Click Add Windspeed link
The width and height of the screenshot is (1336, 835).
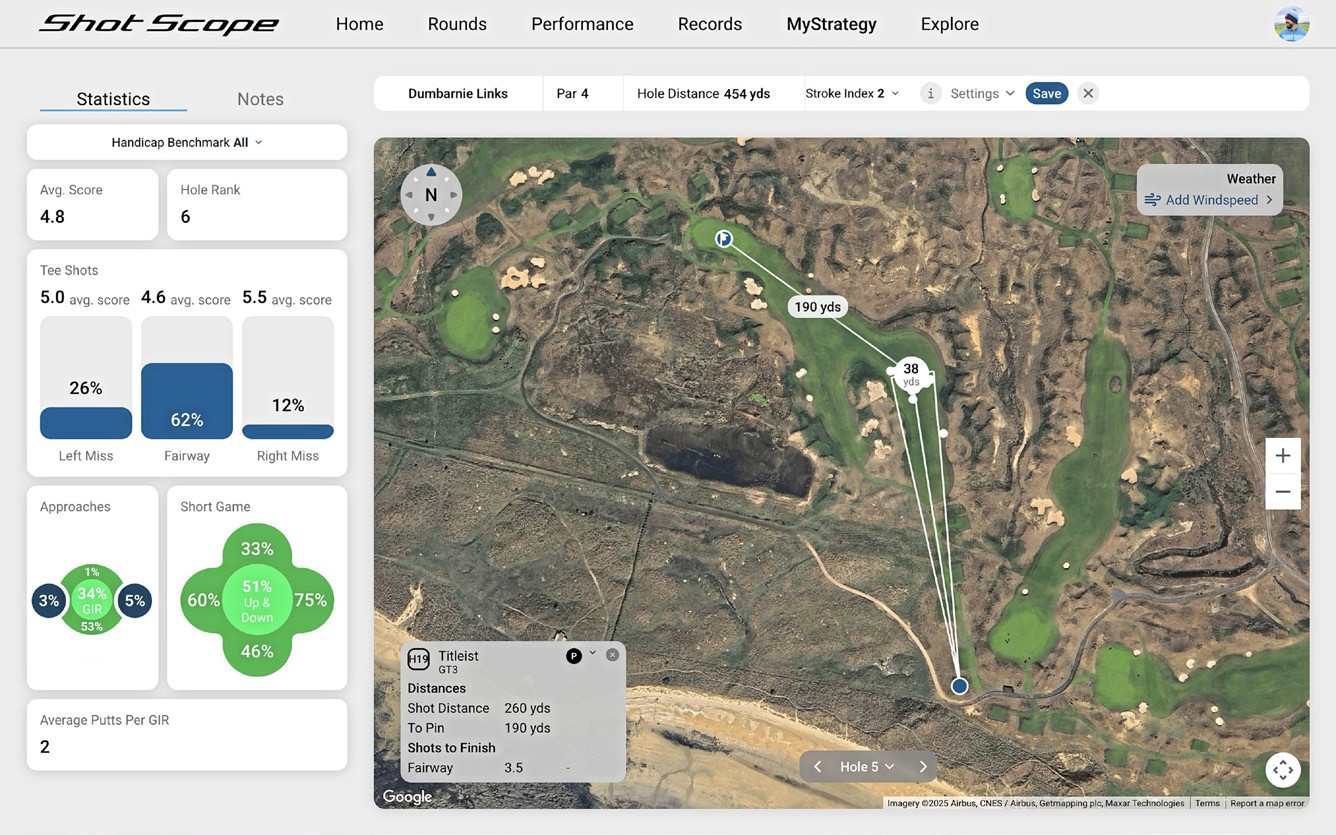point(1210,200)
